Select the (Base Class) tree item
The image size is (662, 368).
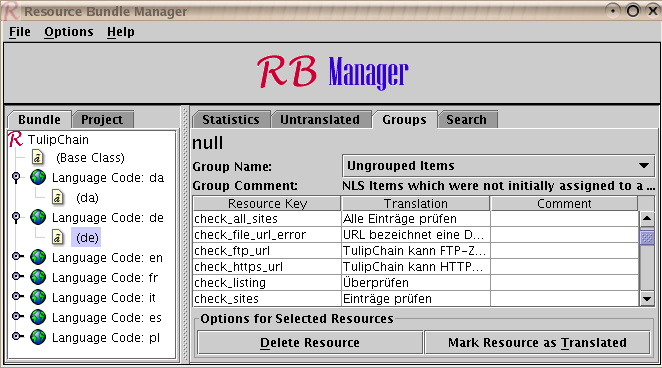point(90,158)
